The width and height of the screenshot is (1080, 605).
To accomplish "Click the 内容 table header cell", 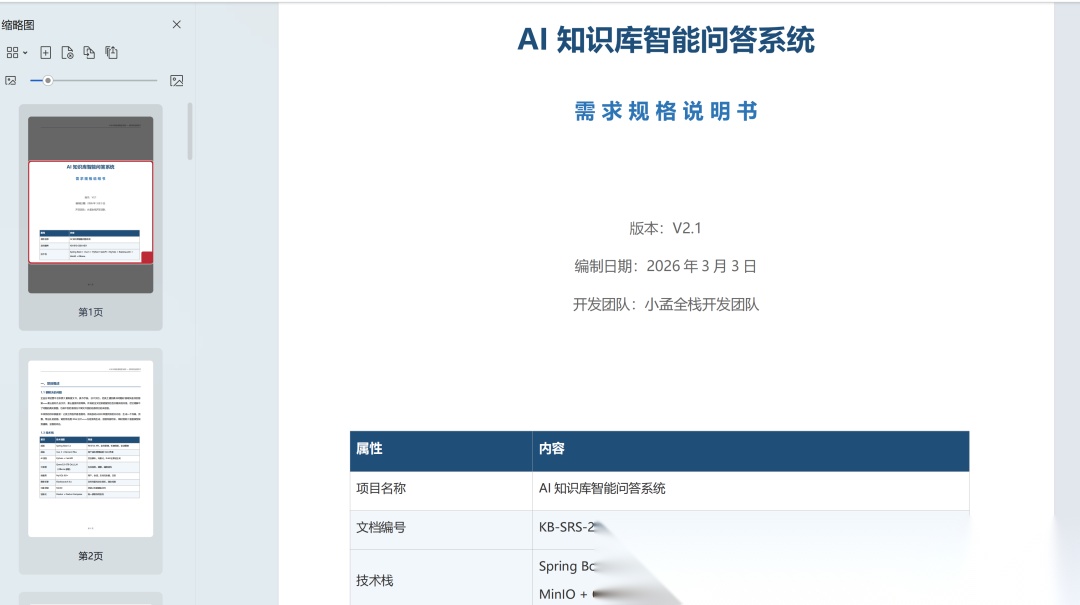I will click(751, 451).
